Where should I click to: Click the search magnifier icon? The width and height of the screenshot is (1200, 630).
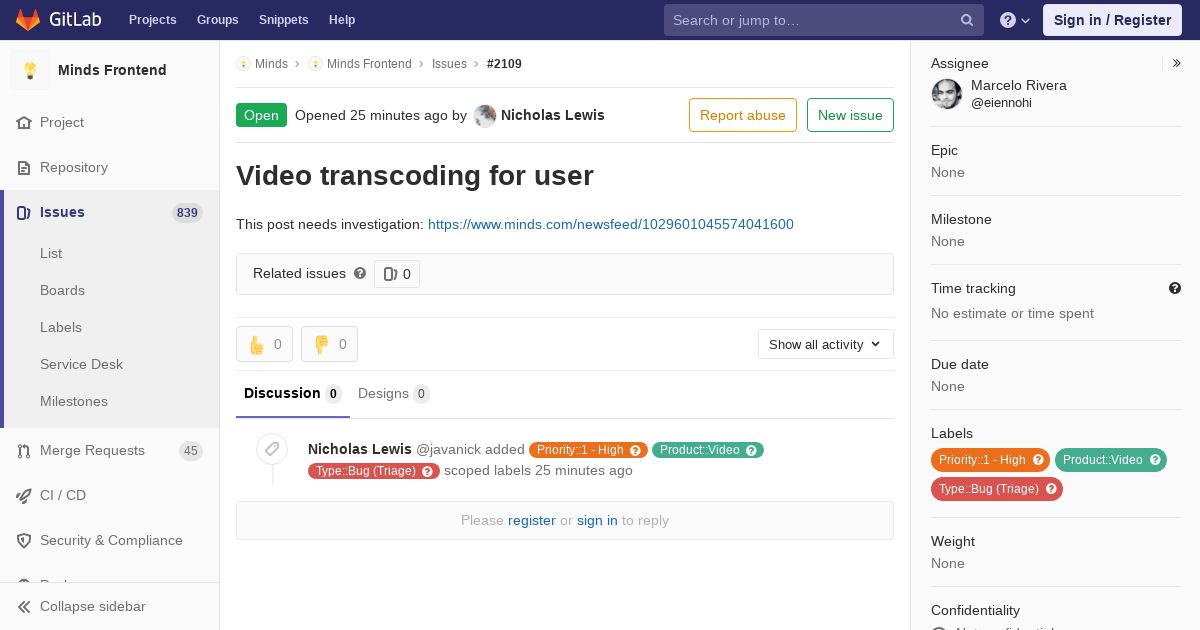pyautogui.click(x=967, y=20)
